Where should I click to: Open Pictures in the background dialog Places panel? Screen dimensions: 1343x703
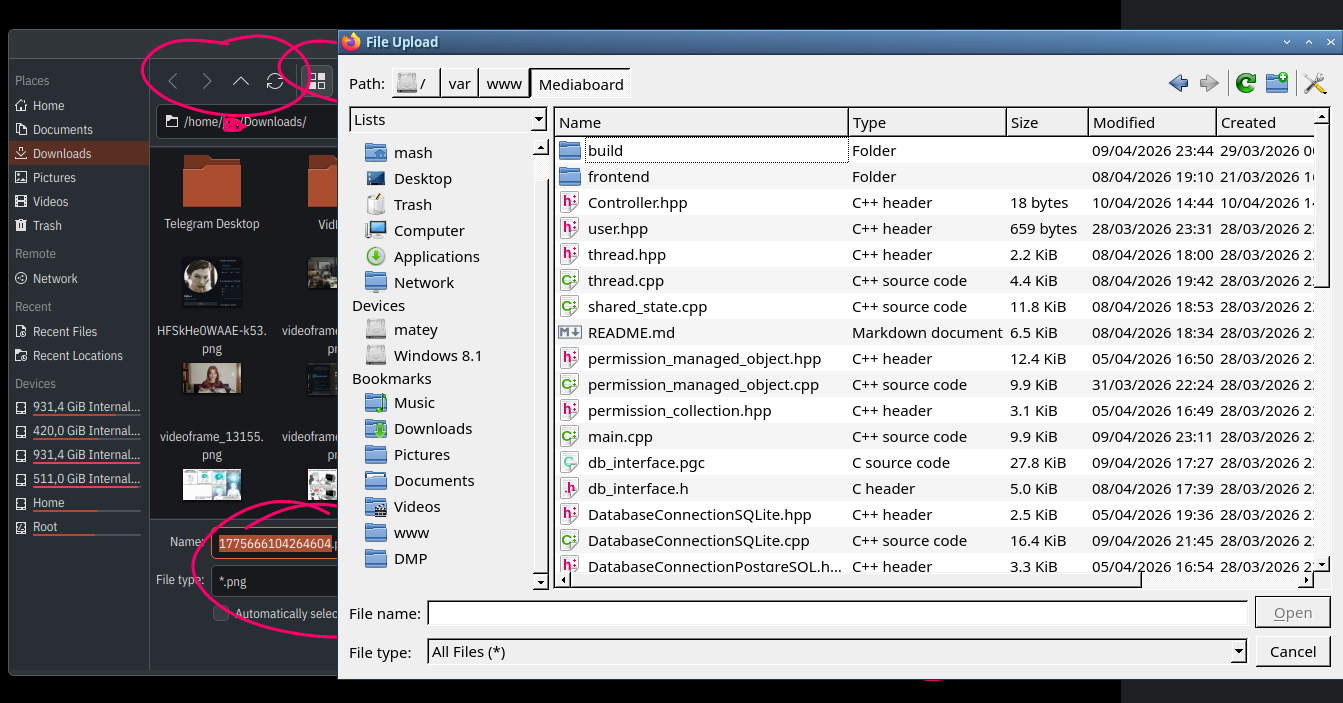78,177
